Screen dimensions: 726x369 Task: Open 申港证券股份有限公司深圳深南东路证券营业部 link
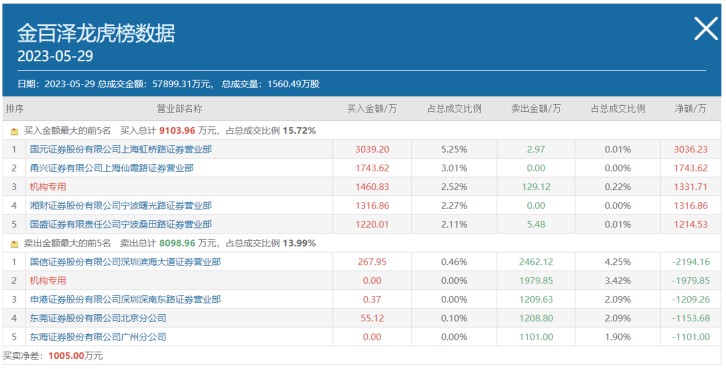[125, 300]
